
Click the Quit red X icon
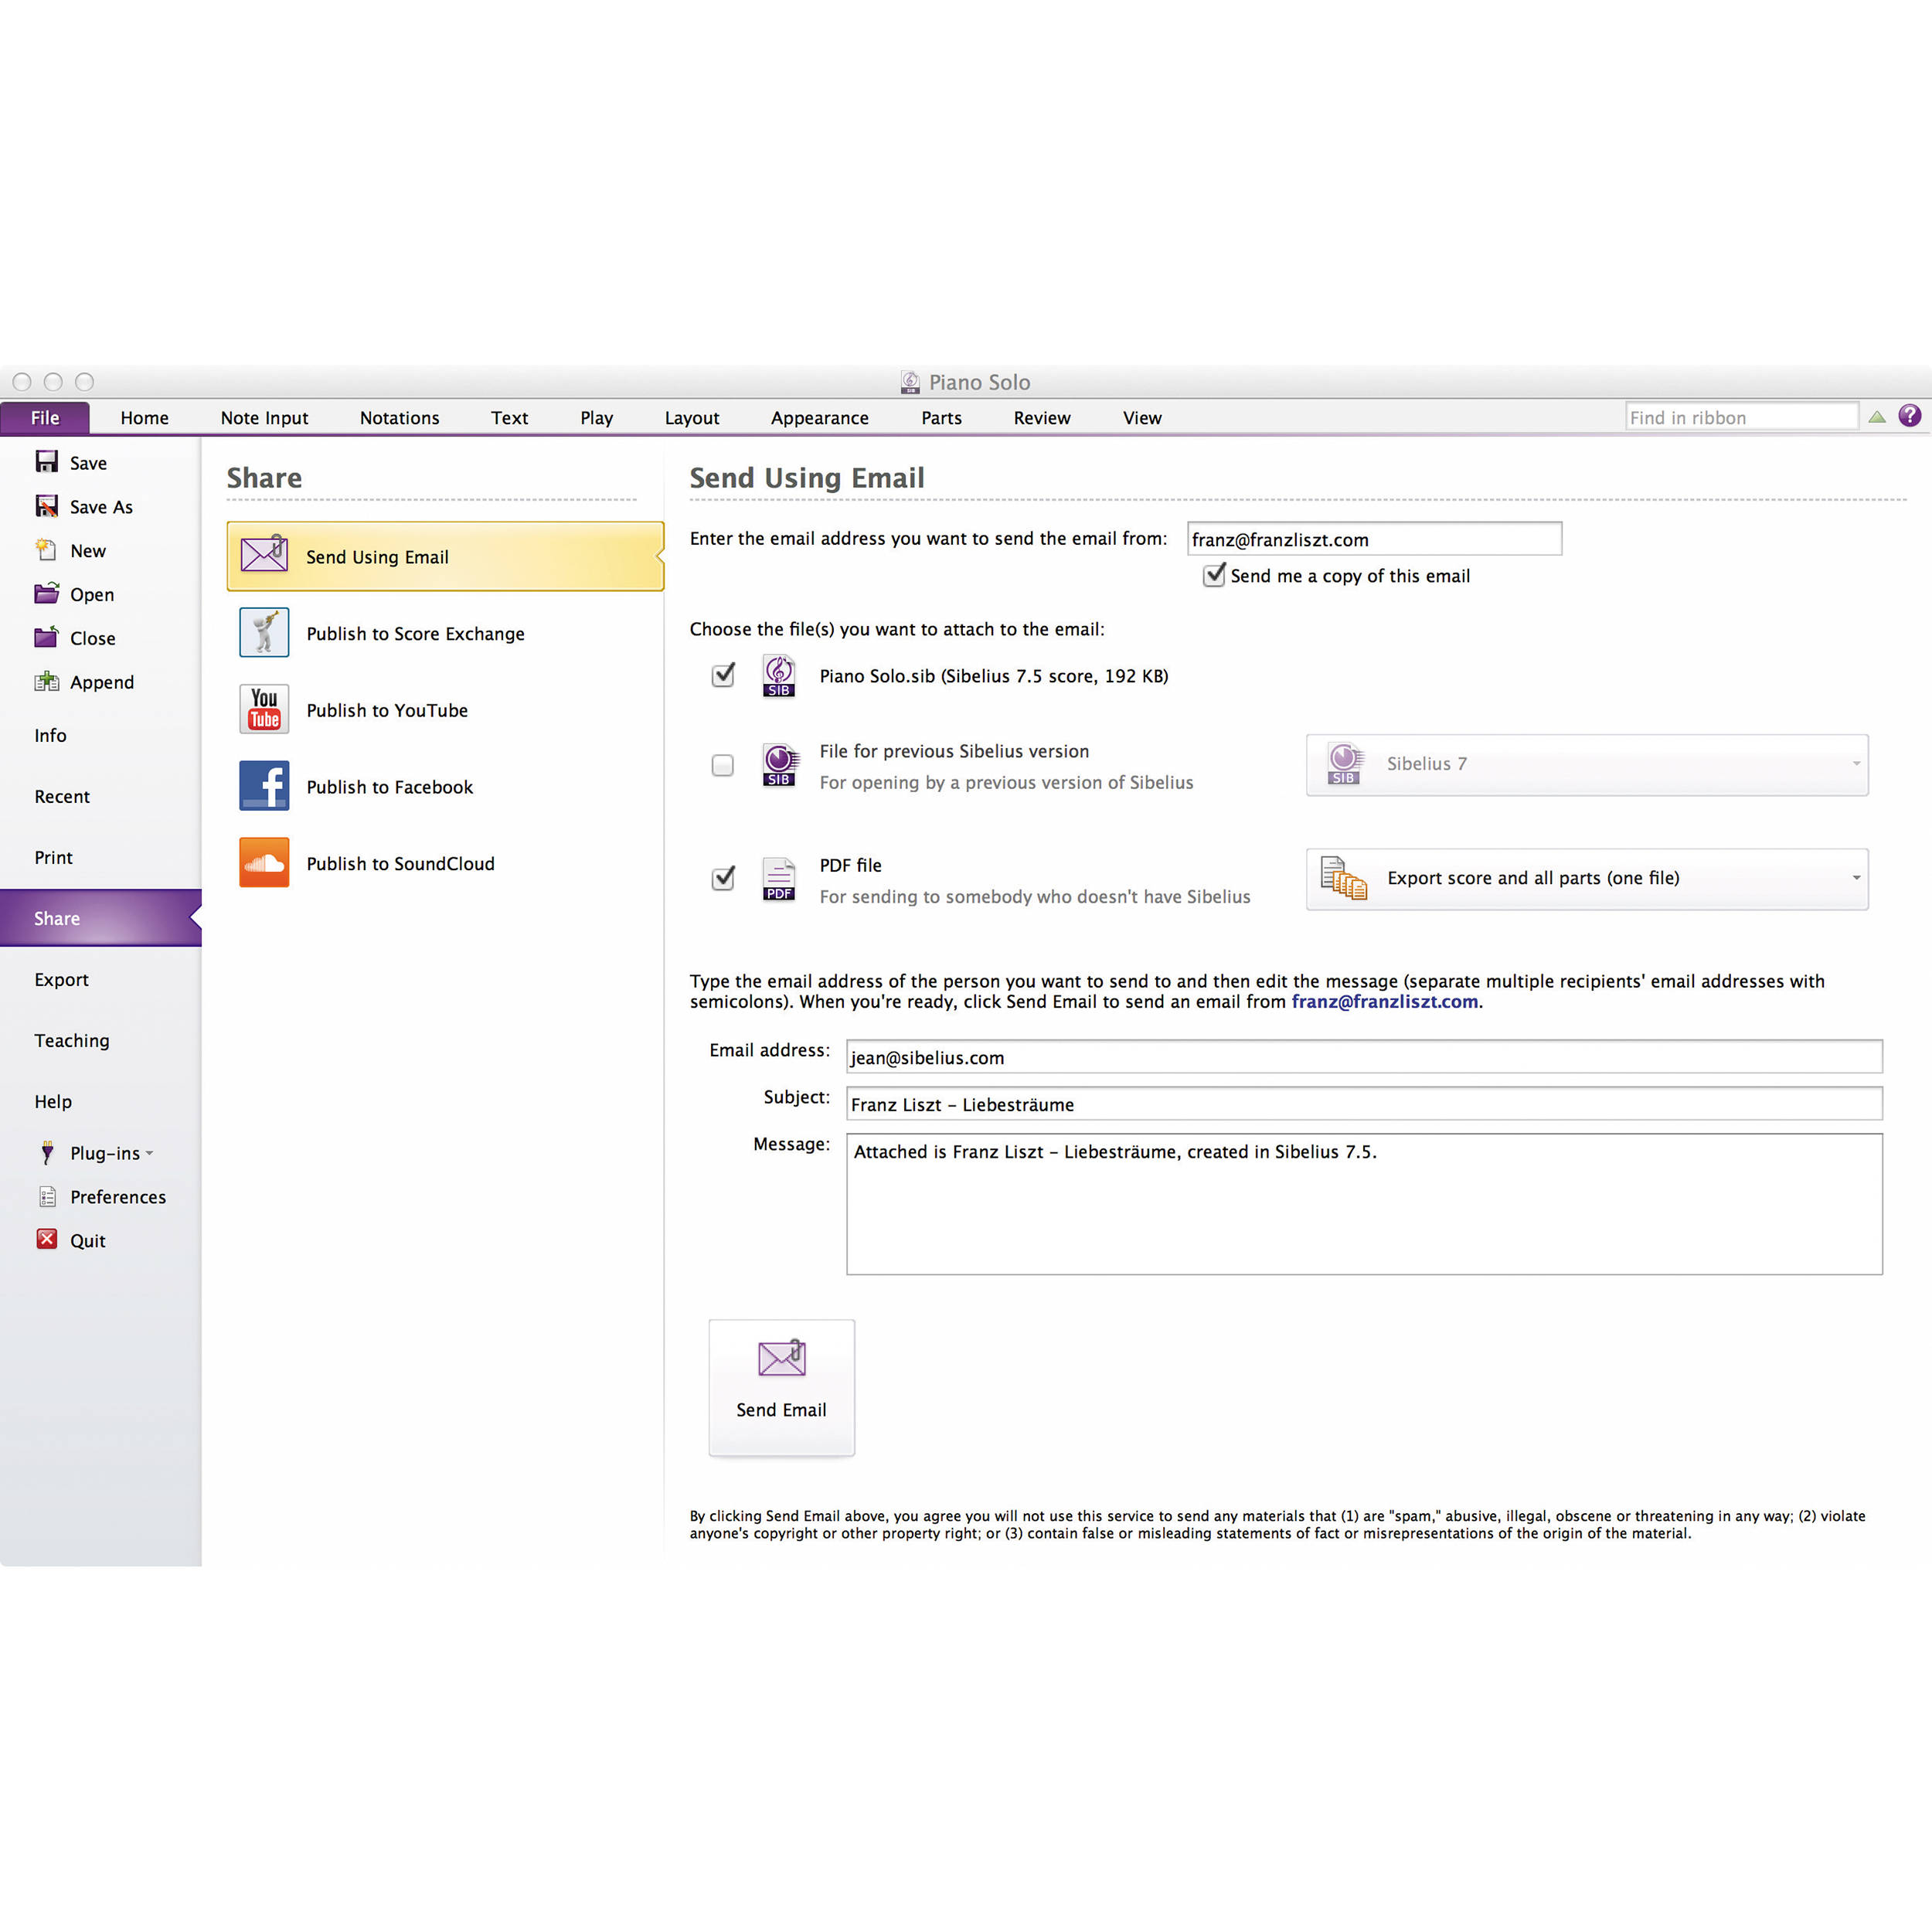[x=47, y=1239]
